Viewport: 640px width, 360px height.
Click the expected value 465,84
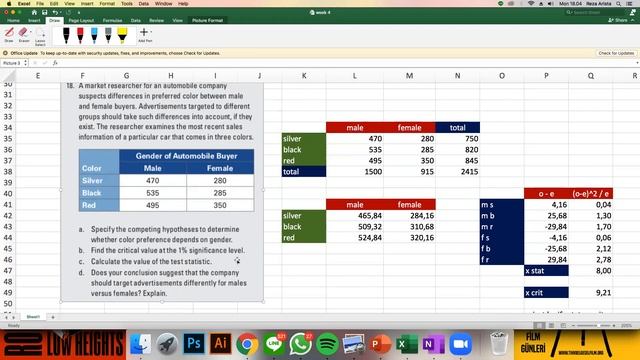pyautogui.click(x=354, y=216)
